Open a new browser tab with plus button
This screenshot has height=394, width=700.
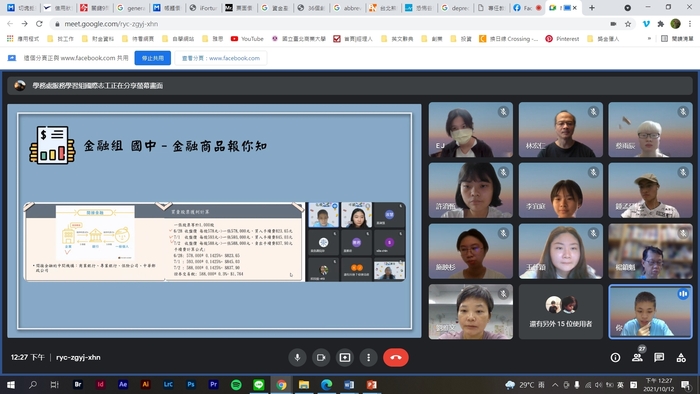pyautogui.click(x=592, y=8)
